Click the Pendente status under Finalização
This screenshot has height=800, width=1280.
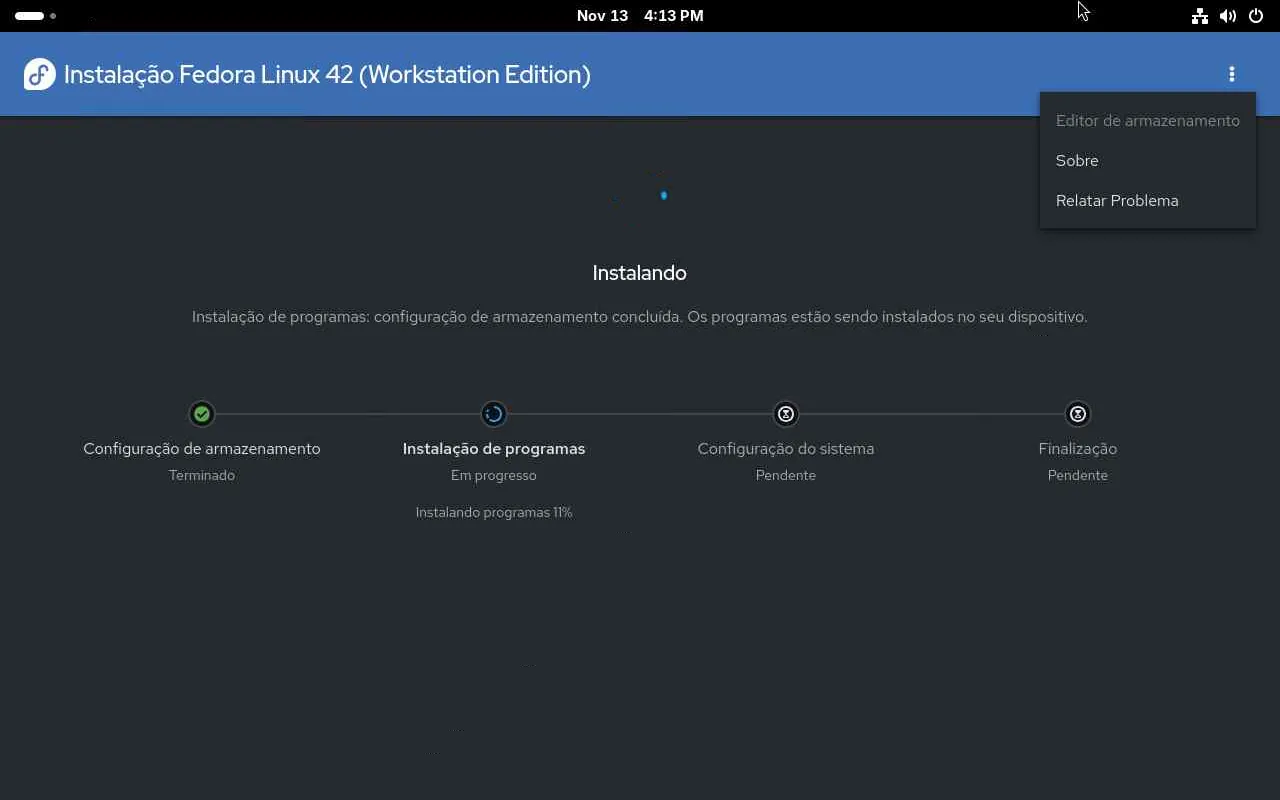1078,475
